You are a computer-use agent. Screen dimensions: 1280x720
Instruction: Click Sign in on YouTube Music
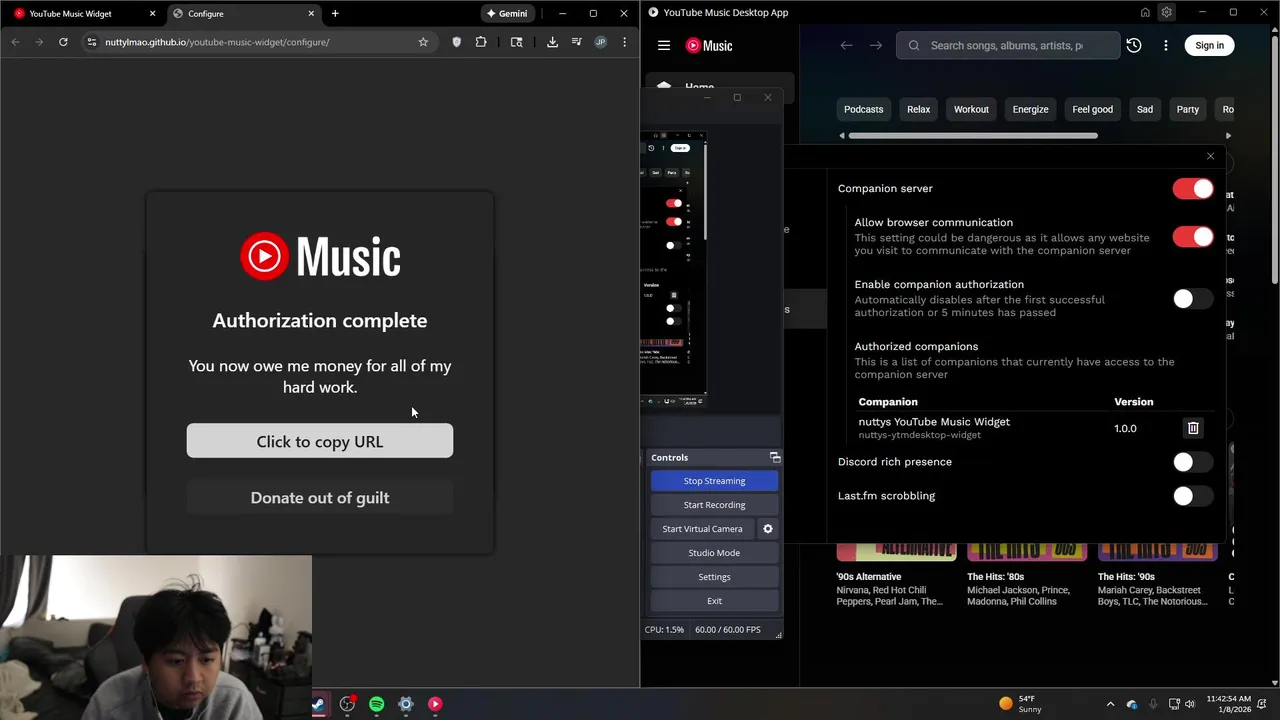(x=1209, y=45)
